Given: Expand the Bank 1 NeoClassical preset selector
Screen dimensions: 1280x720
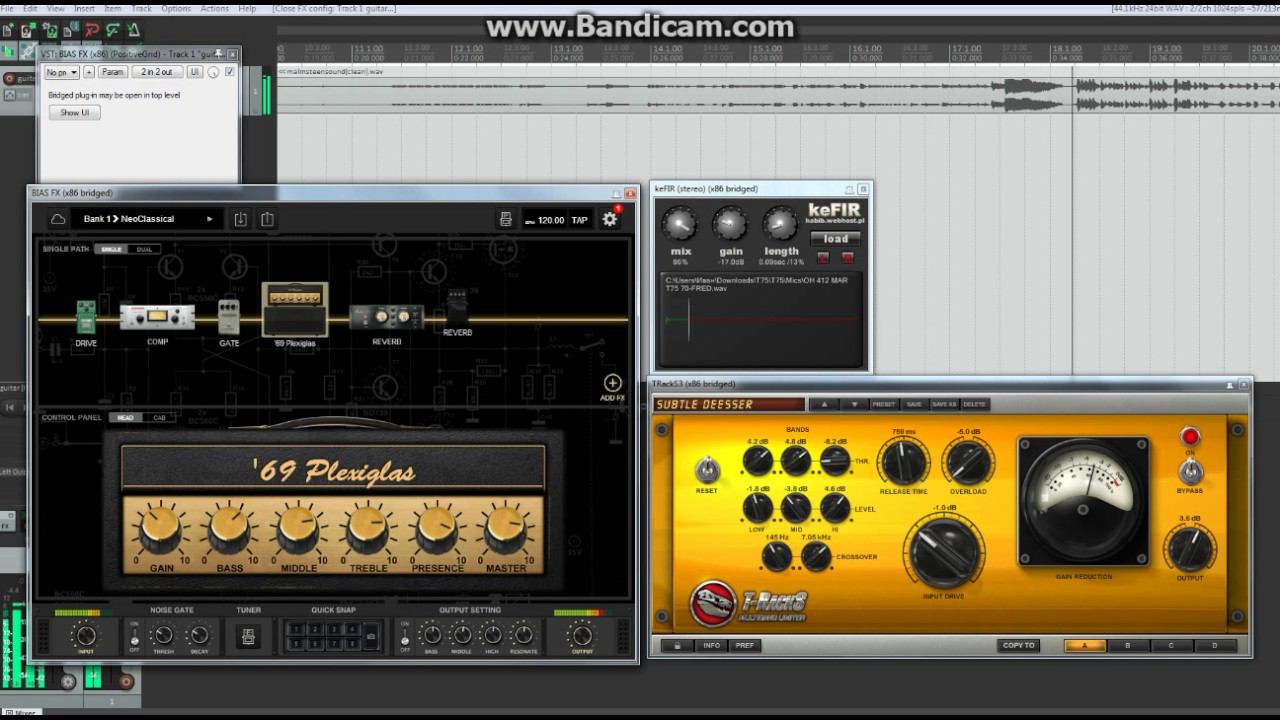Looking at the screenshot, I should [148, 219].
